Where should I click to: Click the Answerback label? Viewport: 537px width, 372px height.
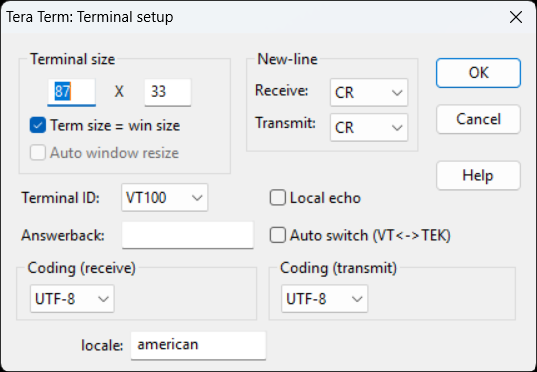[63, 236]
